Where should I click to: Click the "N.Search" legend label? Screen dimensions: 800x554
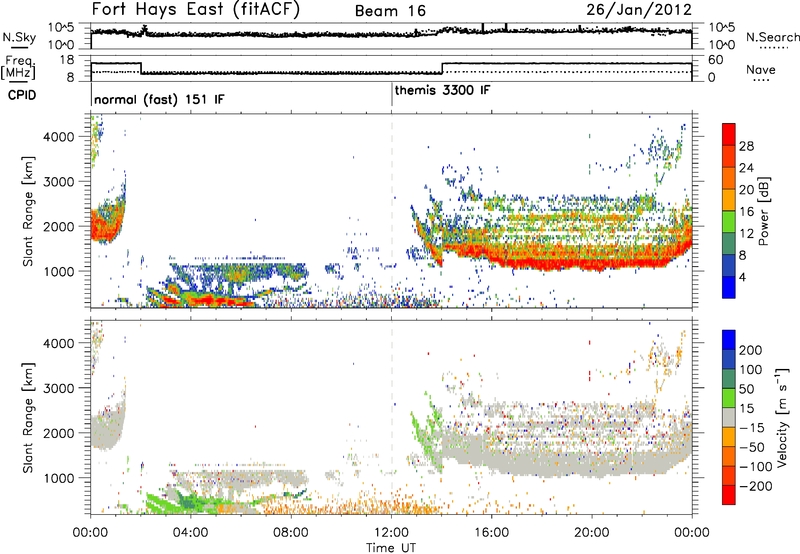[772, 37]
